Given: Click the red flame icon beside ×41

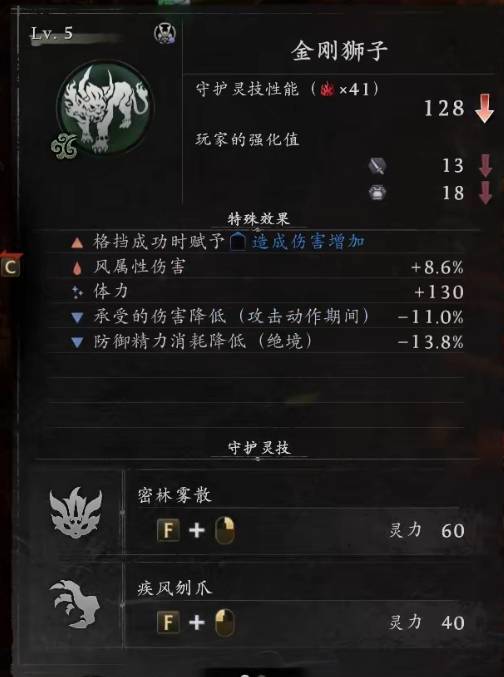Looking at the screenshot, I should tap(327, 90).
